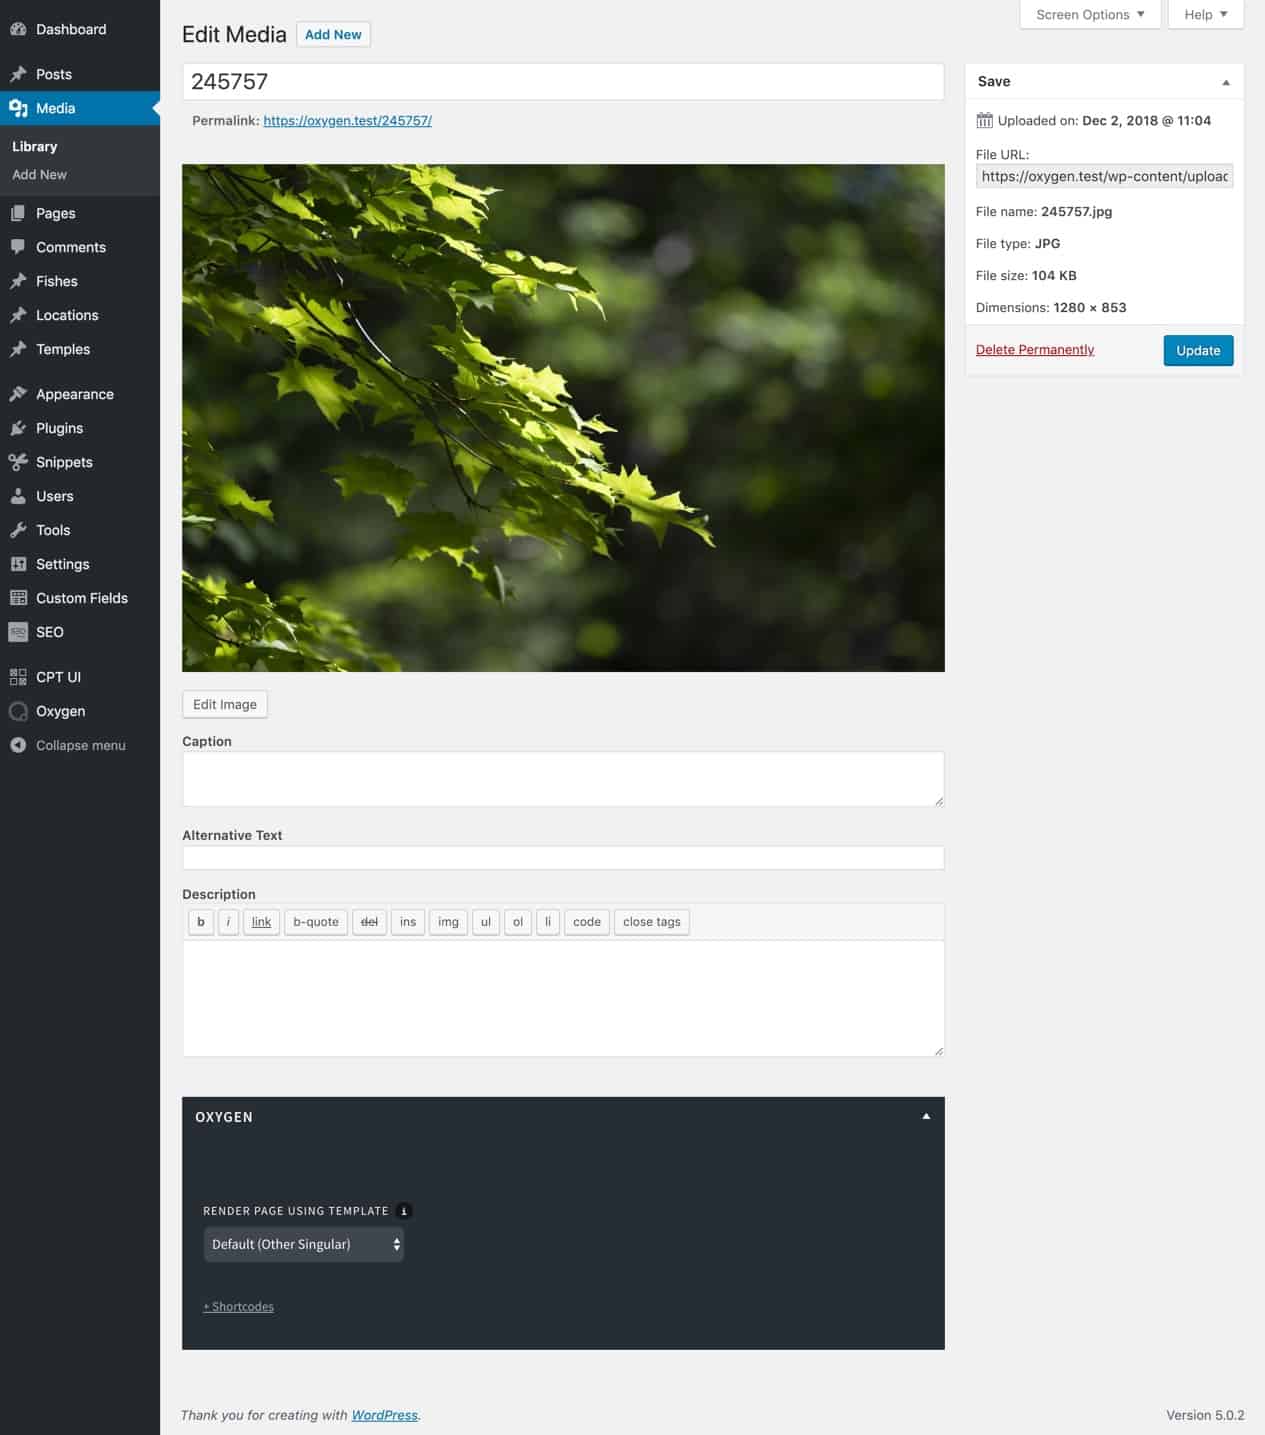
Task: Click the Custom Fields icon
Action: [x=17, y=598]
